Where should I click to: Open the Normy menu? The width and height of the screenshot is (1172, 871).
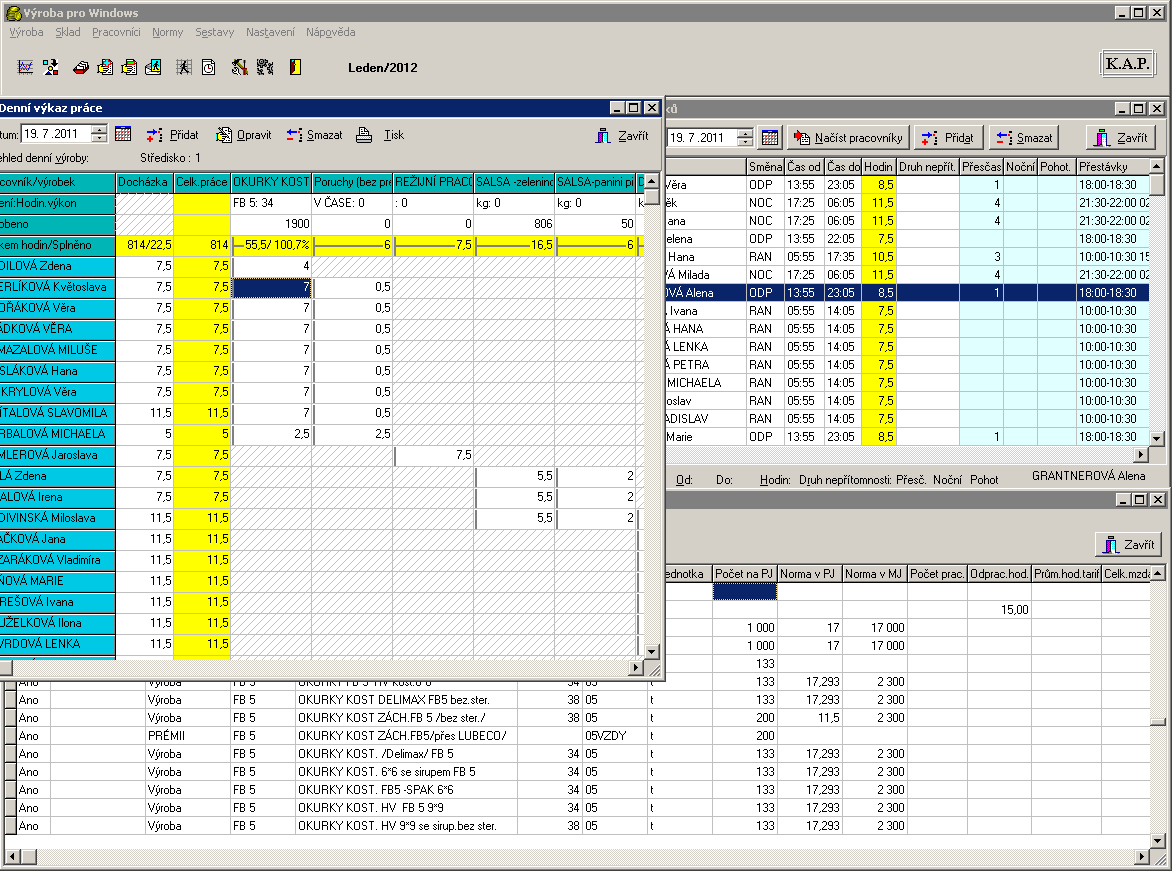167,32
